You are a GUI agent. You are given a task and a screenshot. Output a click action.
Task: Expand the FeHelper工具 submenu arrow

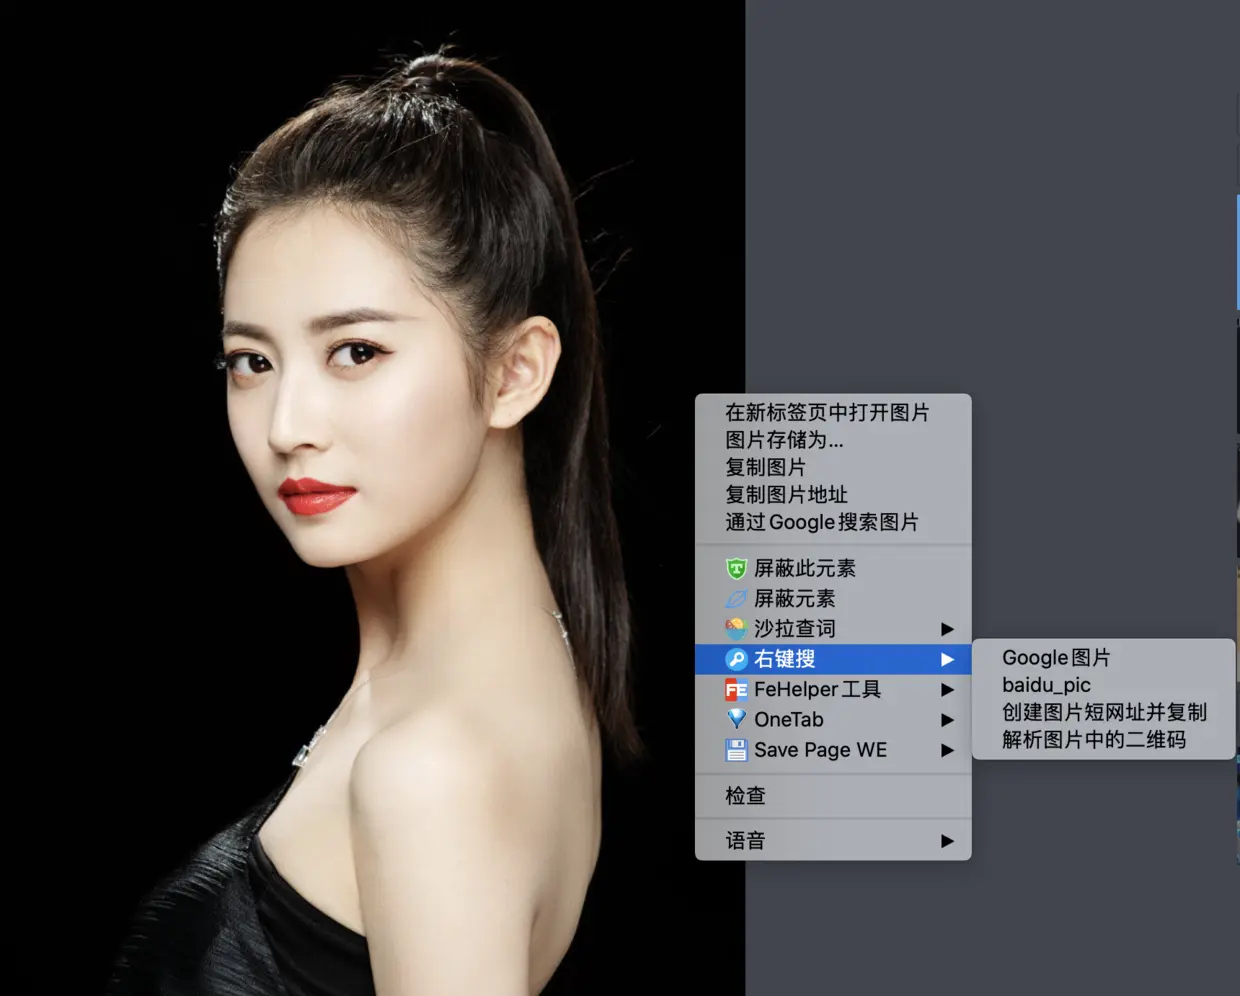pos(947,690)
